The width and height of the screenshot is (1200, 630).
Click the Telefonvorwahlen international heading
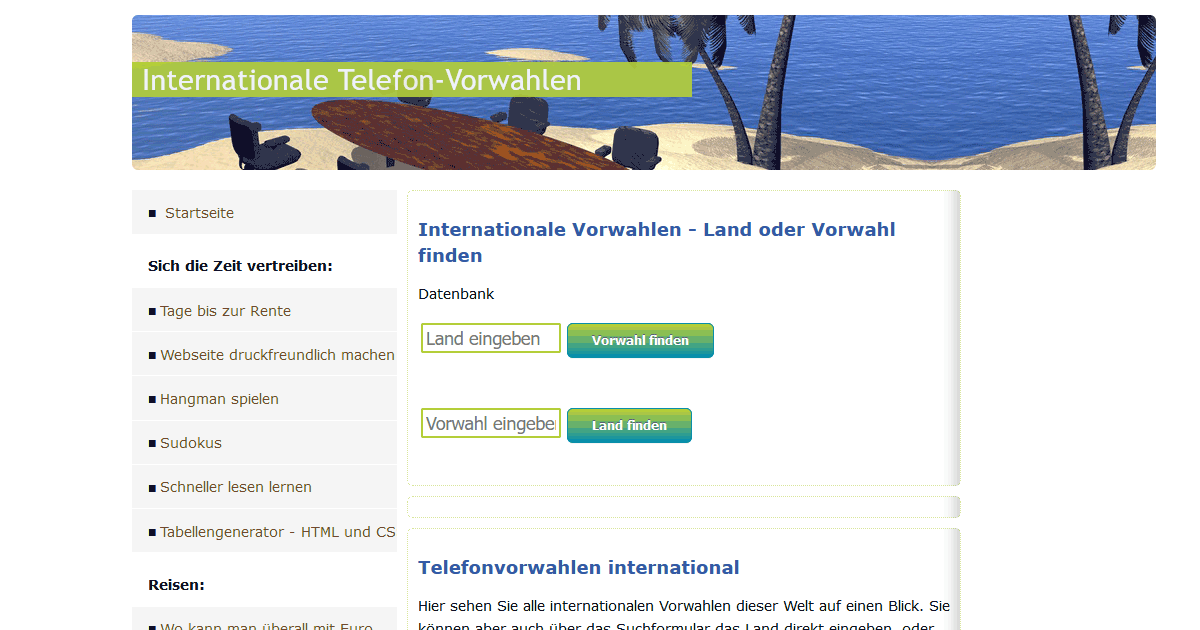[x=579, y=567]
